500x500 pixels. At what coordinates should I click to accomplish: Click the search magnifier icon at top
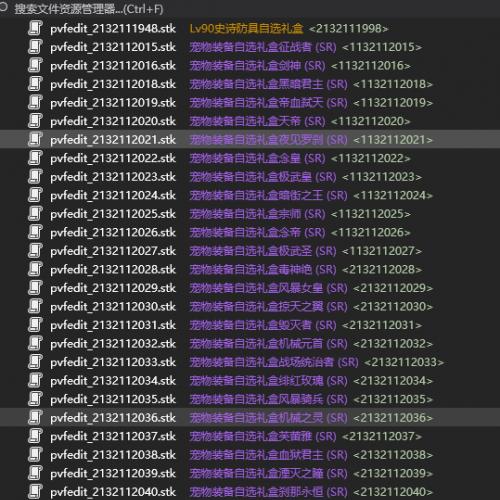(x=3, y=7)
